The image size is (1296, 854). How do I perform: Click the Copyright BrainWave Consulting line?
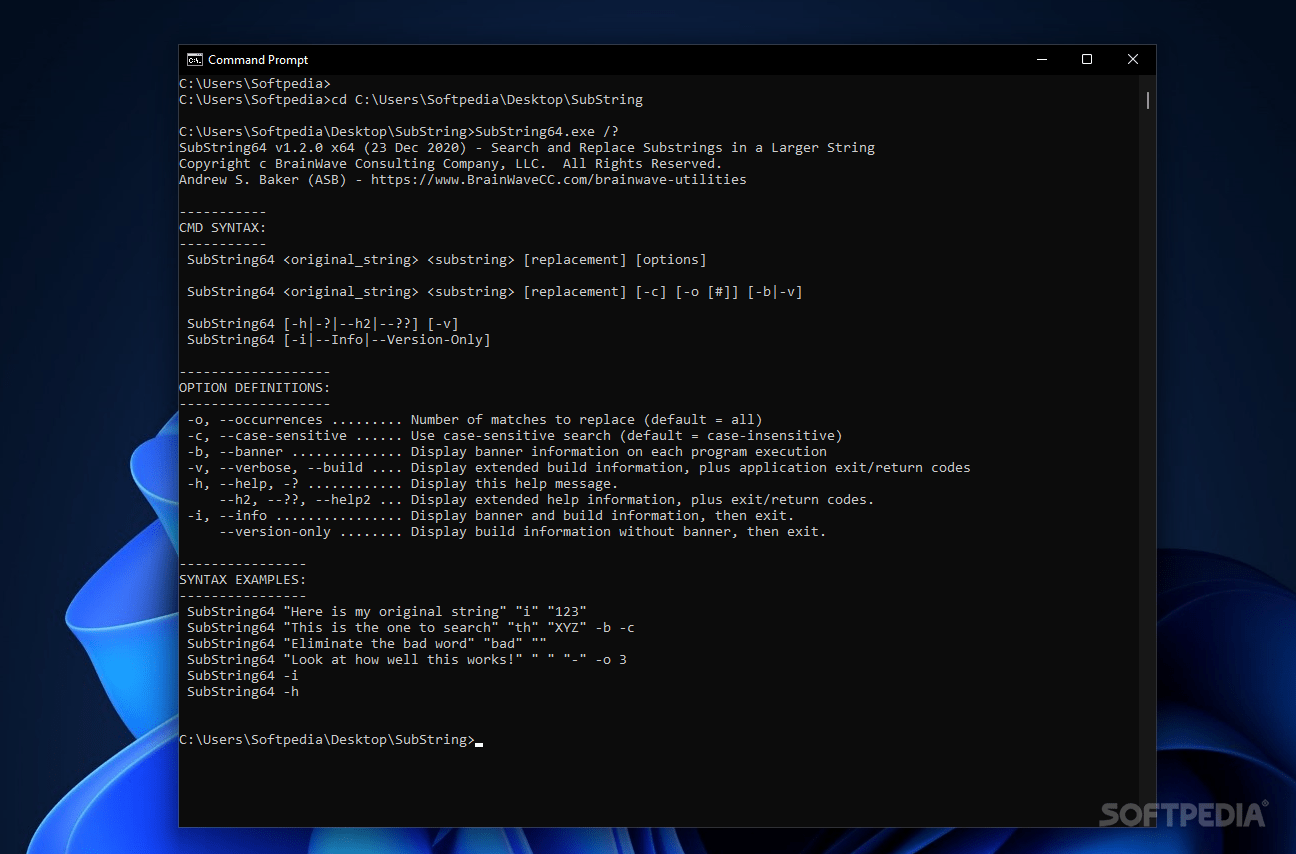450,164
